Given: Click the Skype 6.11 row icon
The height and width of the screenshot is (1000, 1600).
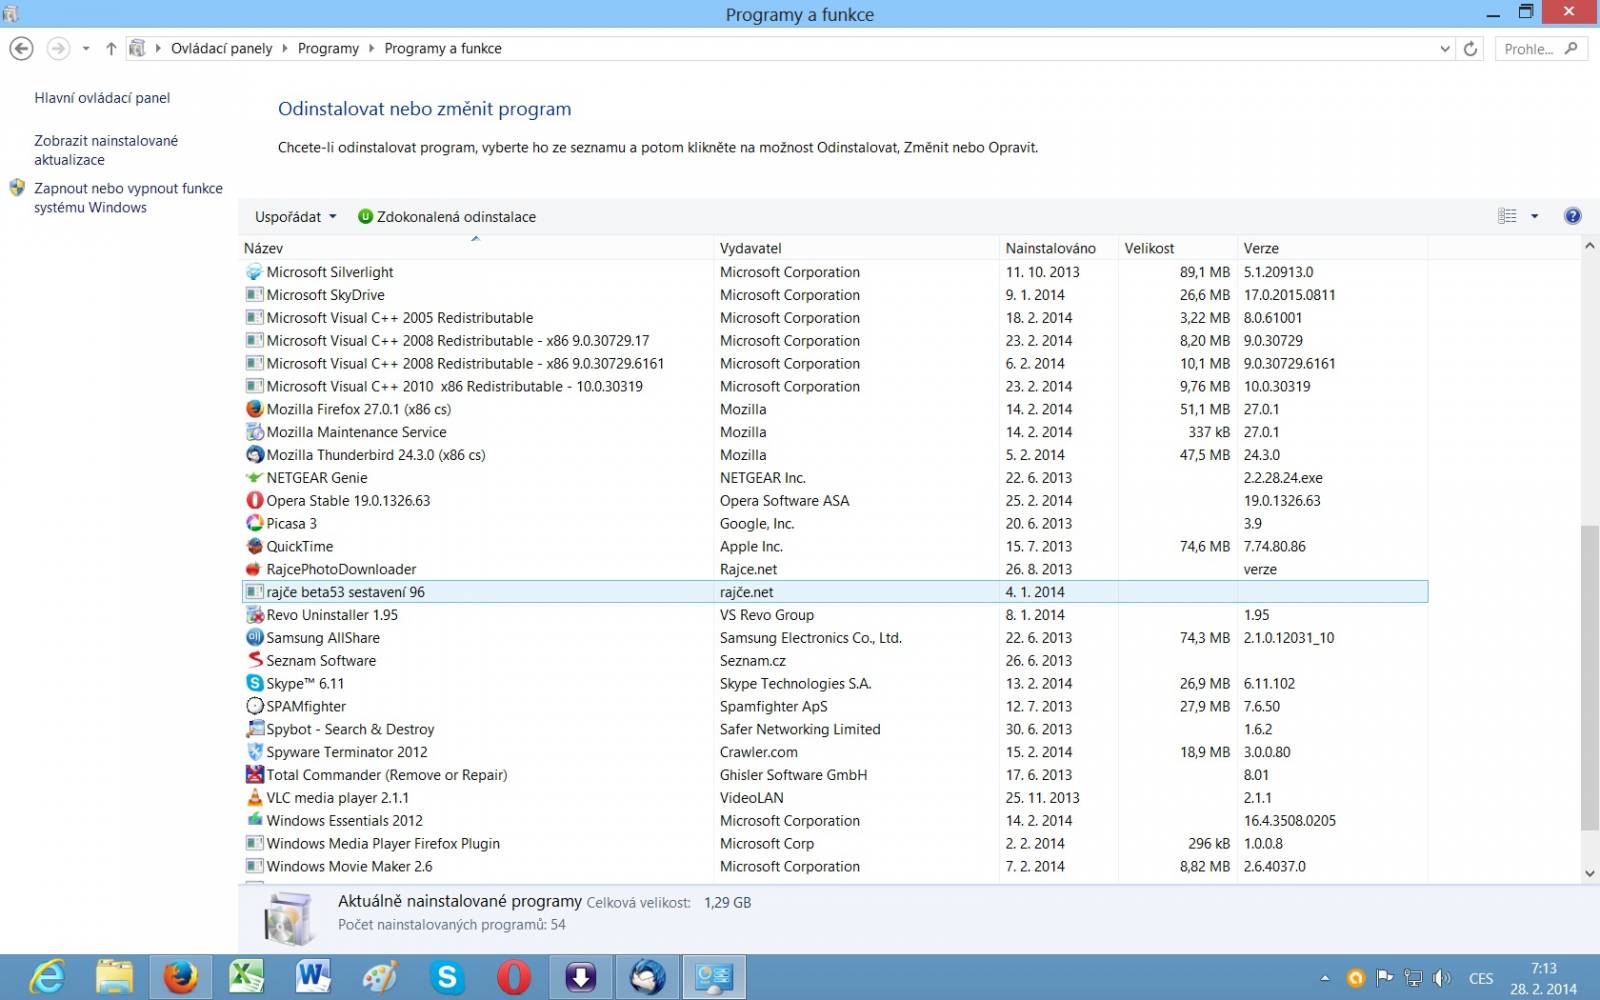Looking at the screenshot, I should [x=254, y=684].
